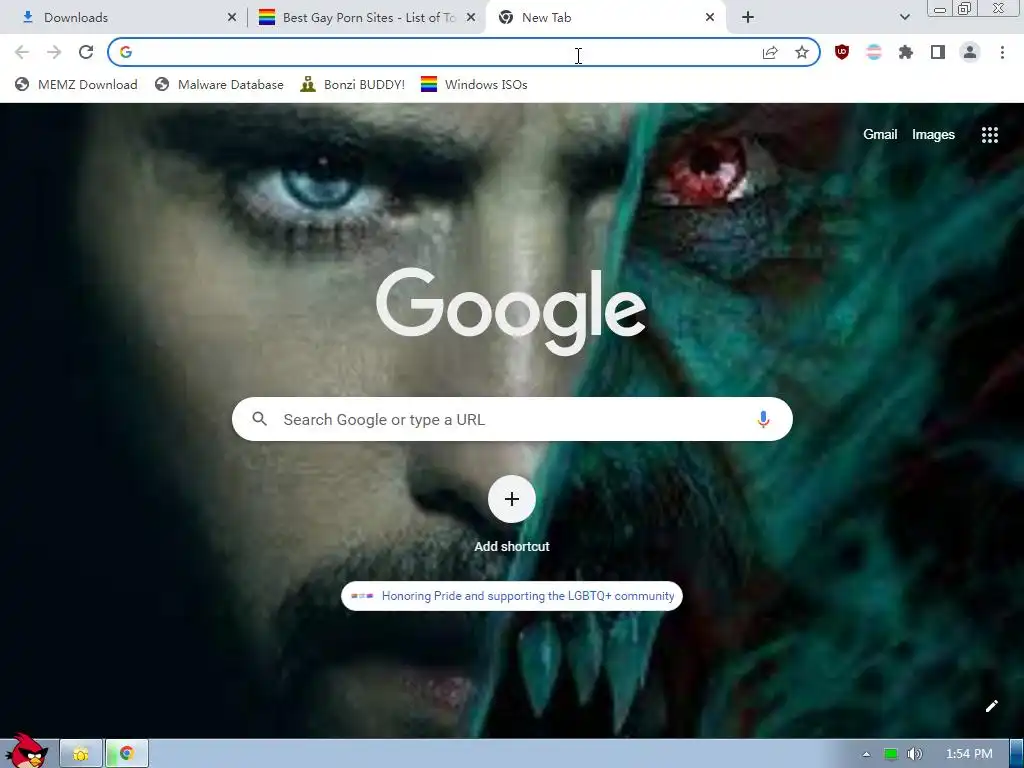
Task: Open a new tab with the plus
Action: [x=748, y=18]
